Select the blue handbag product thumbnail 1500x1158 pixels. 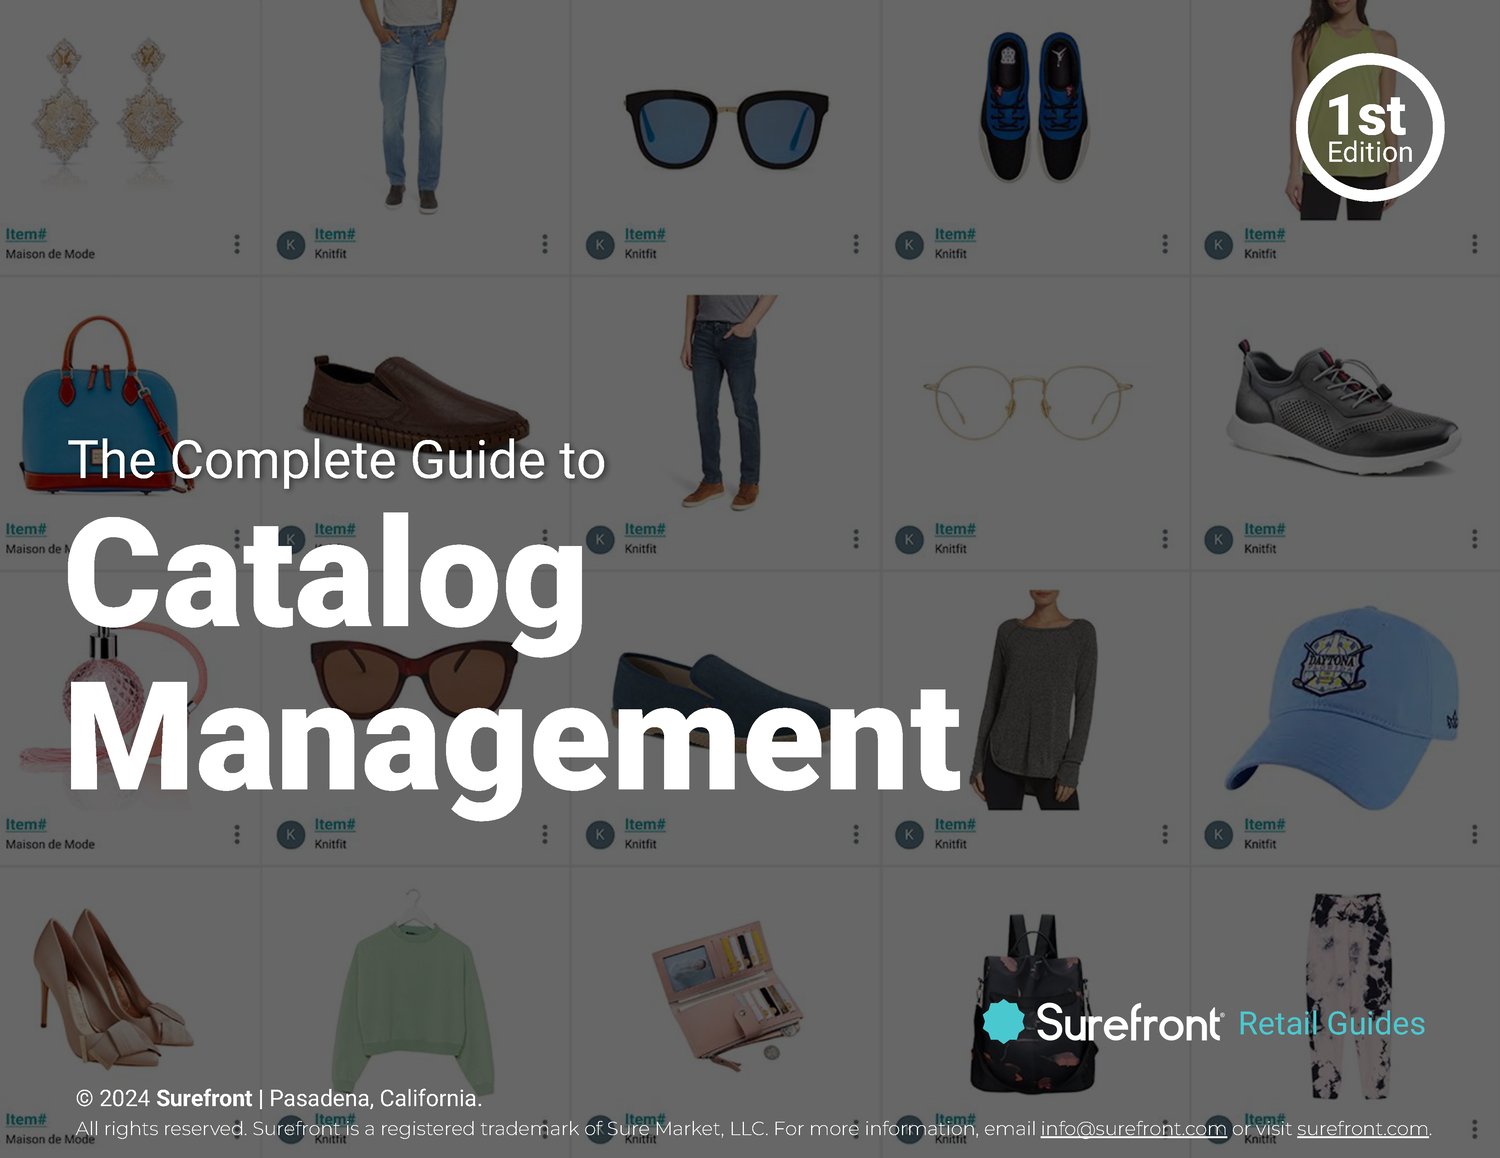click(x=100, y=400)
